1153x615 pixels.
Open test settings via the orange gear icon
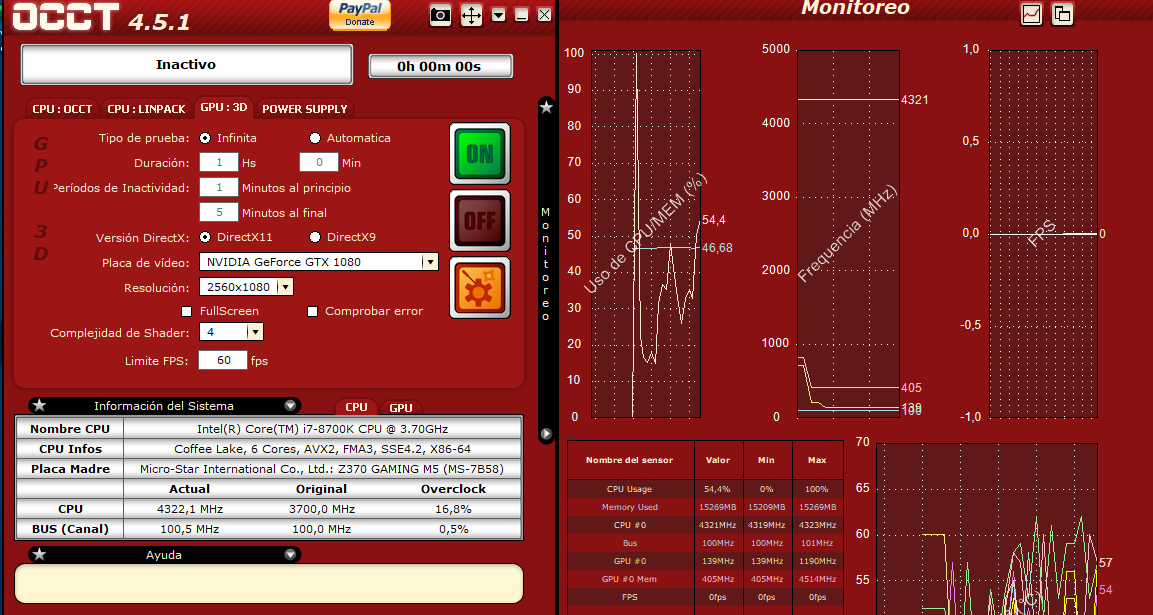pyautogui.click(x=479, y=287)
